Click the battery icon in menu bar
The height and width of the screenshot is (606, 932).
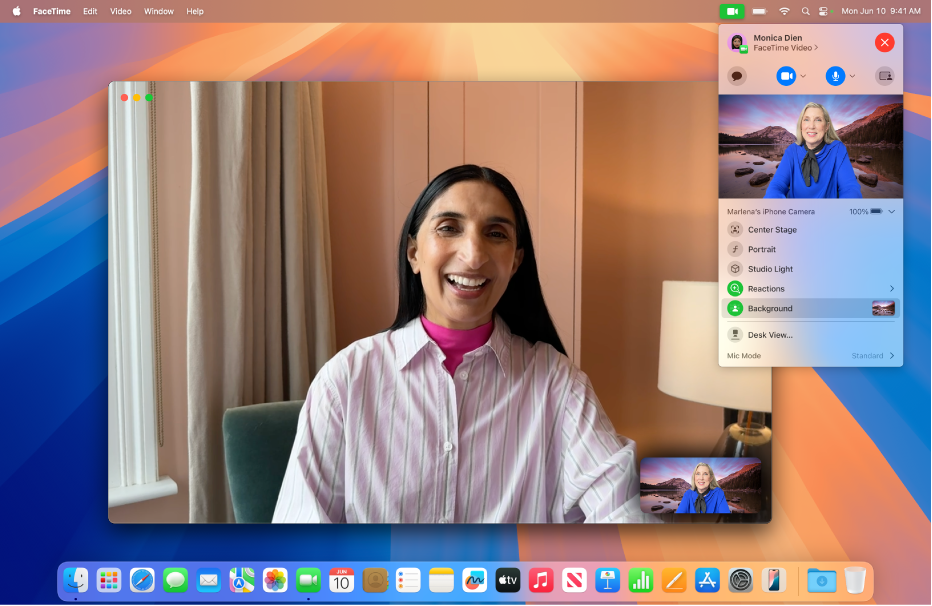(760, 11)
